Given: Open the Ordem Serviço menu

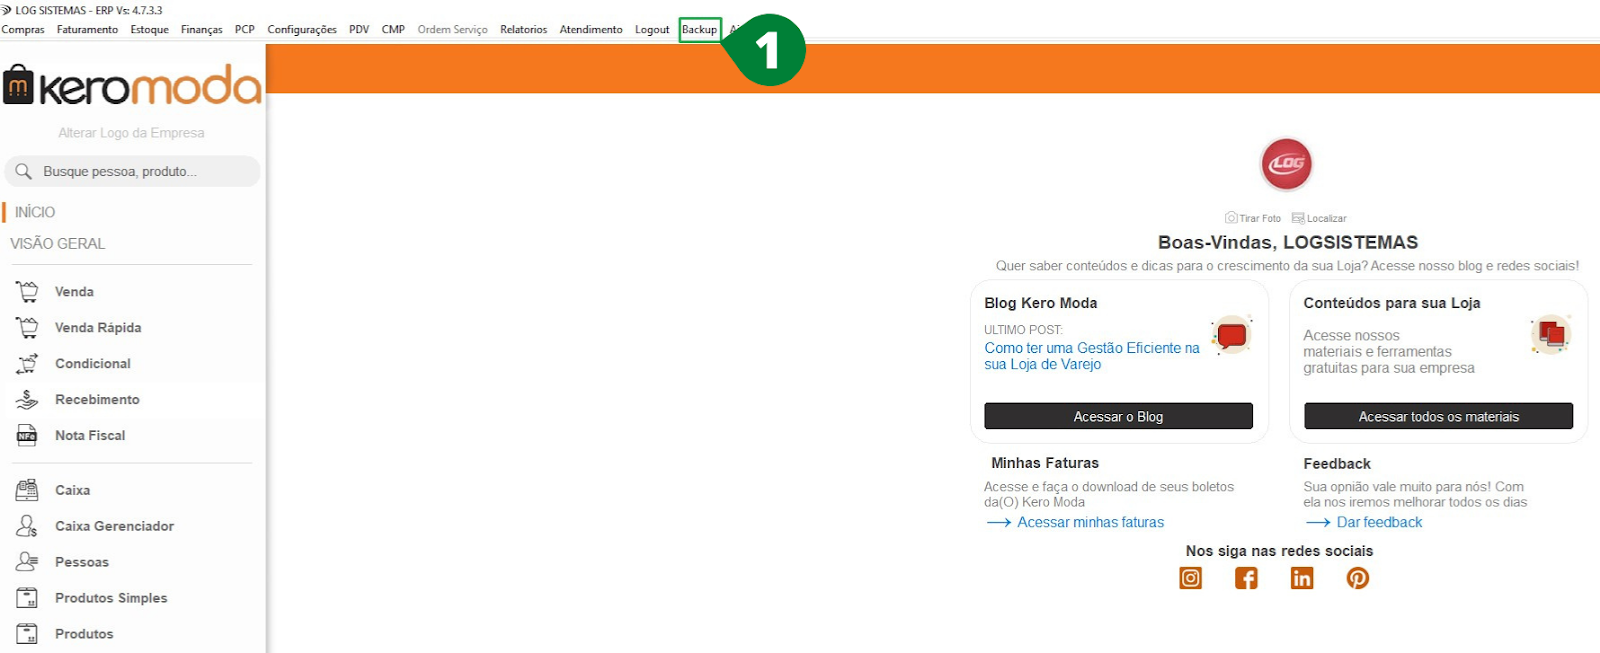Looking at the screenshot, I should [x=452, y=30].
